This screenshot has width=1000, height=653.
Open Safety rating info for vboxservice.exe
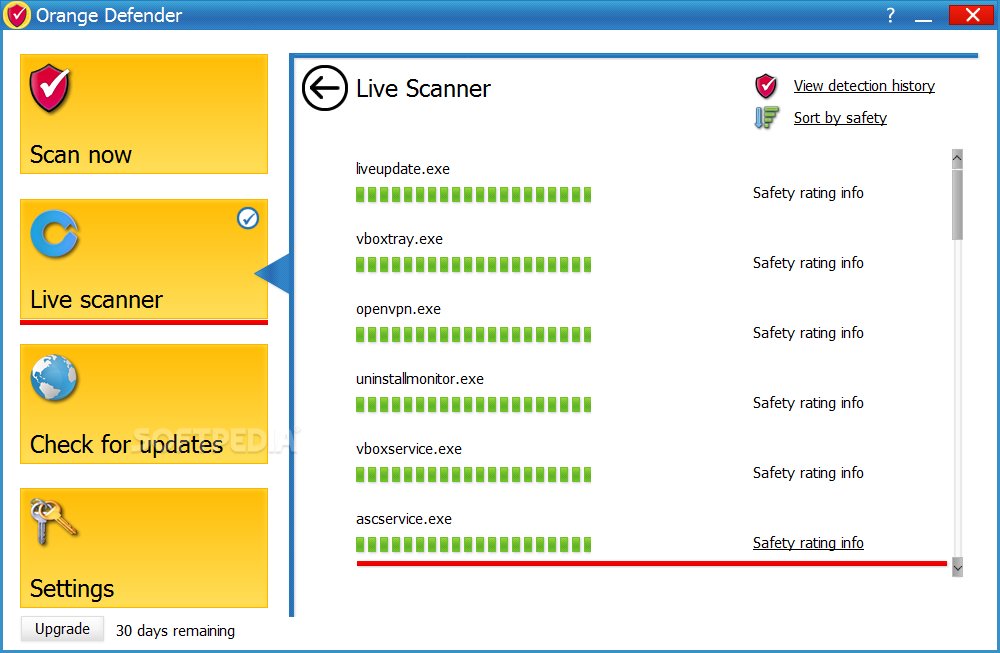tap(808, 473)
